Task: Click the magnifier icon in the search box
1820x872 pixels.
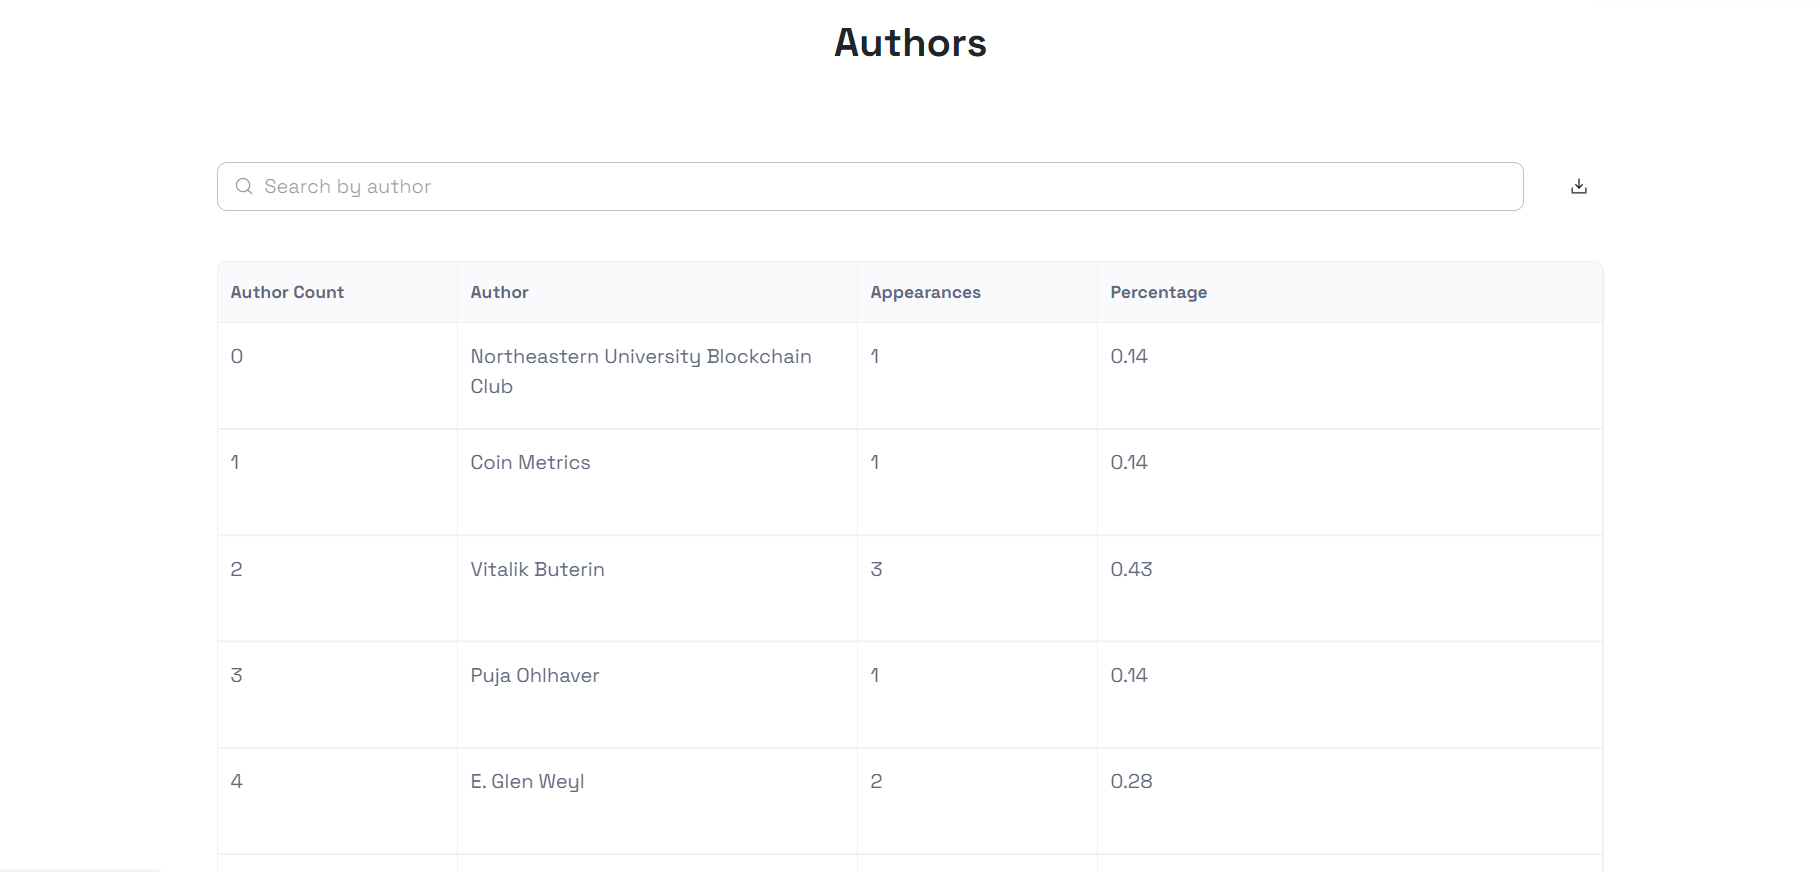Action: pyautogui.click(x=244, y=186)
